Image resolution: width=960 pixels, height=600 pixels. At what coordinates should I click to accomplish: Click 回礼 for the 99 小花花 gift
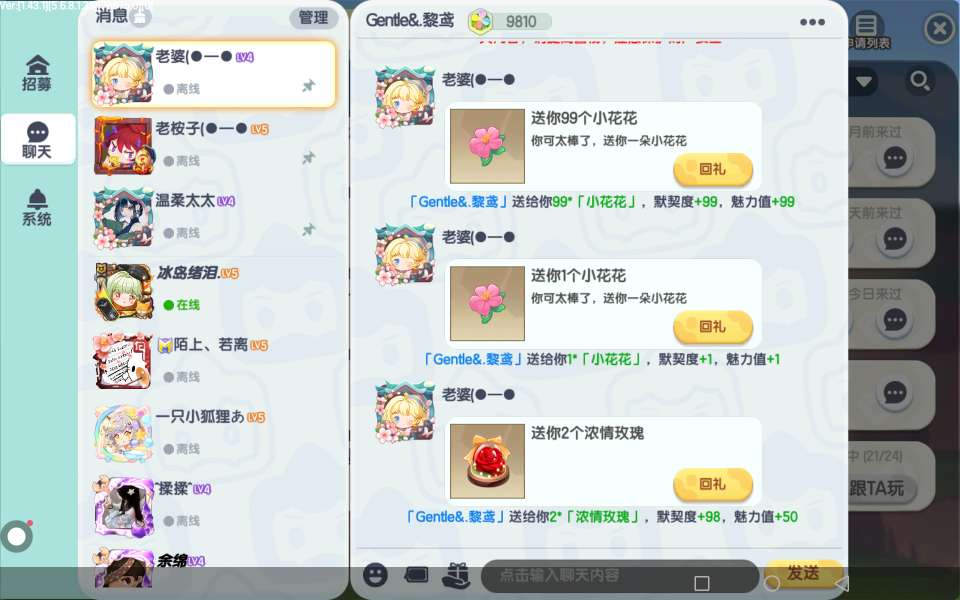tap(713, 169)
